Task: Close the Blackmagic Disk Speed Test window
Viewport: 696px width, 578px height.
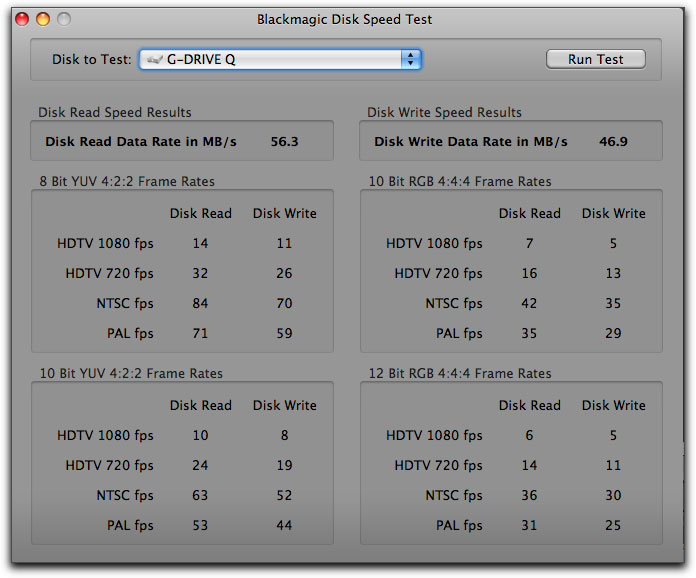Action: (23, 19)
